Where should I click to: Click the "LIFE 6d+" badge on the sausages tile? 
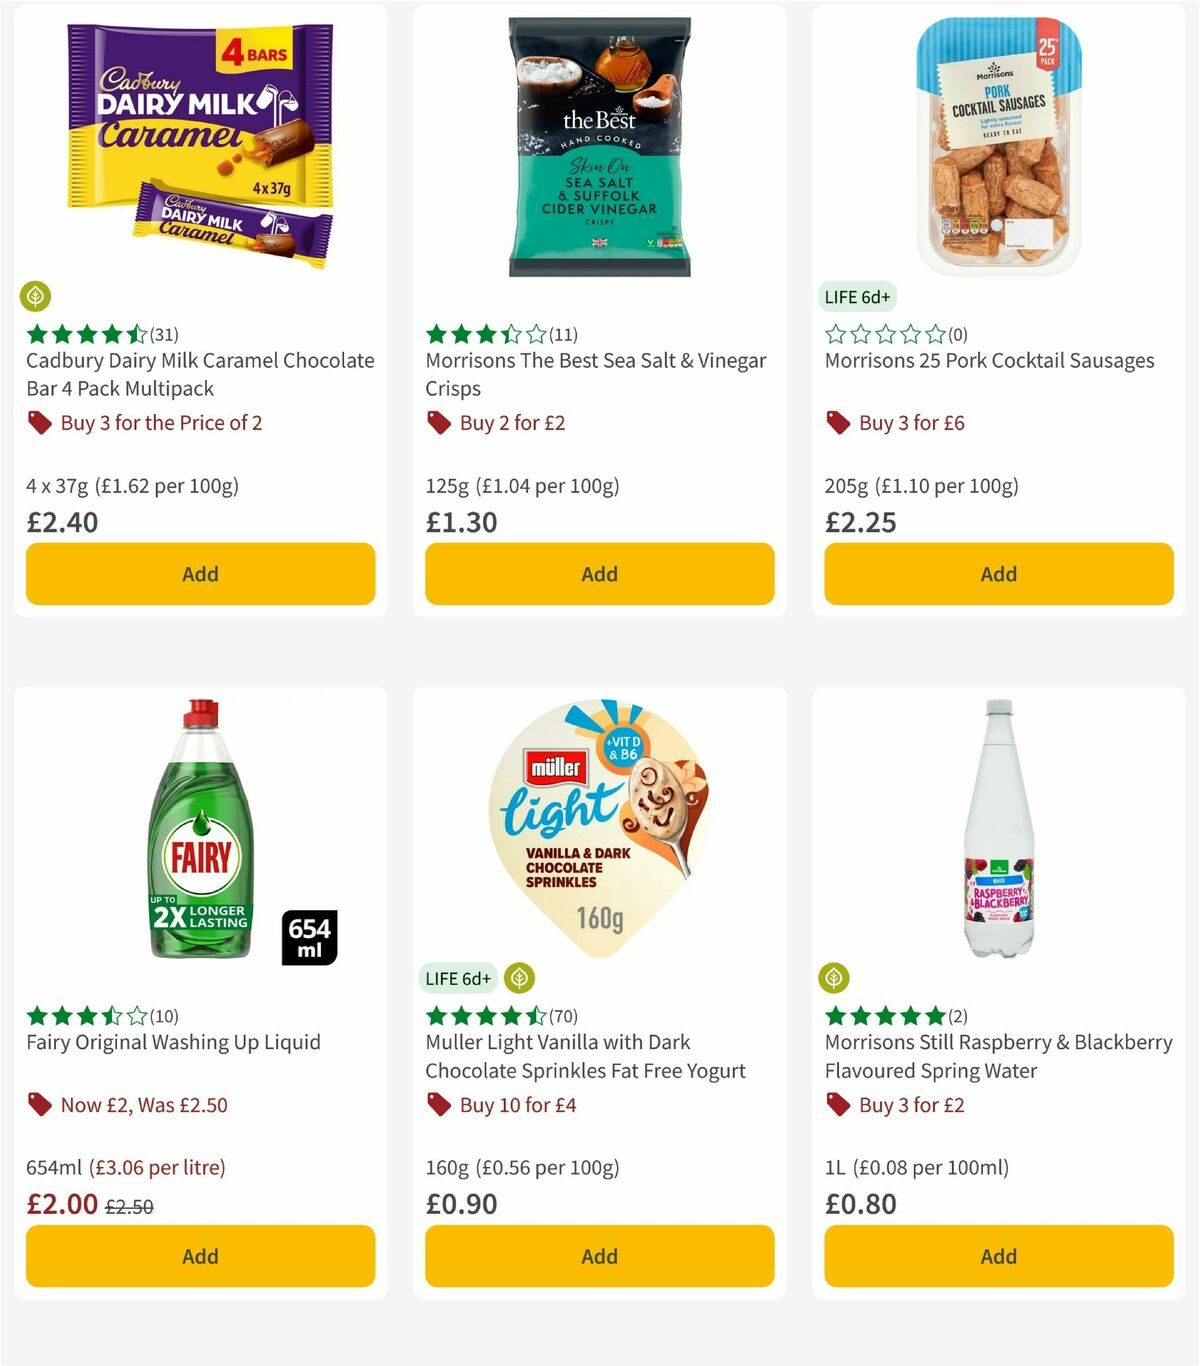click(857, 296)
